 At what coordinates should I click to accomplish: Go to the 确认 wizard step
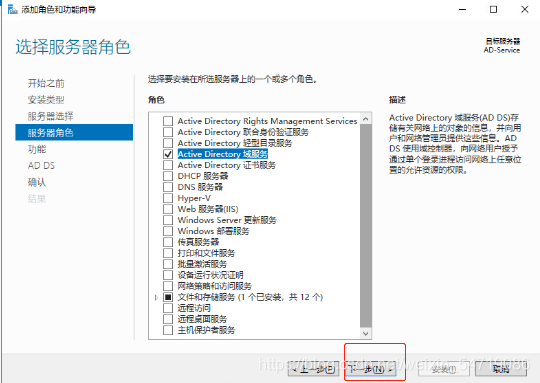coord(37,182)
